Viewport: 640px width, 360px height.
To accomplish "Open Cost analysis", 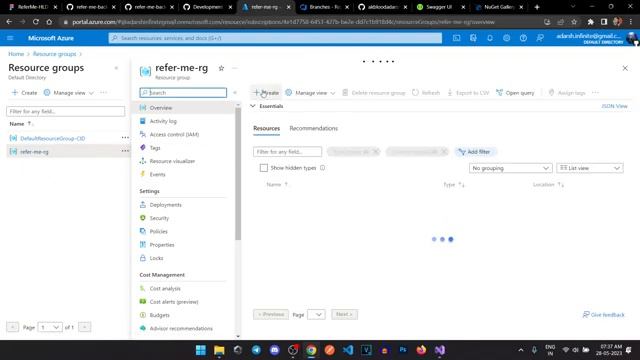I will [x=164, y=289].
